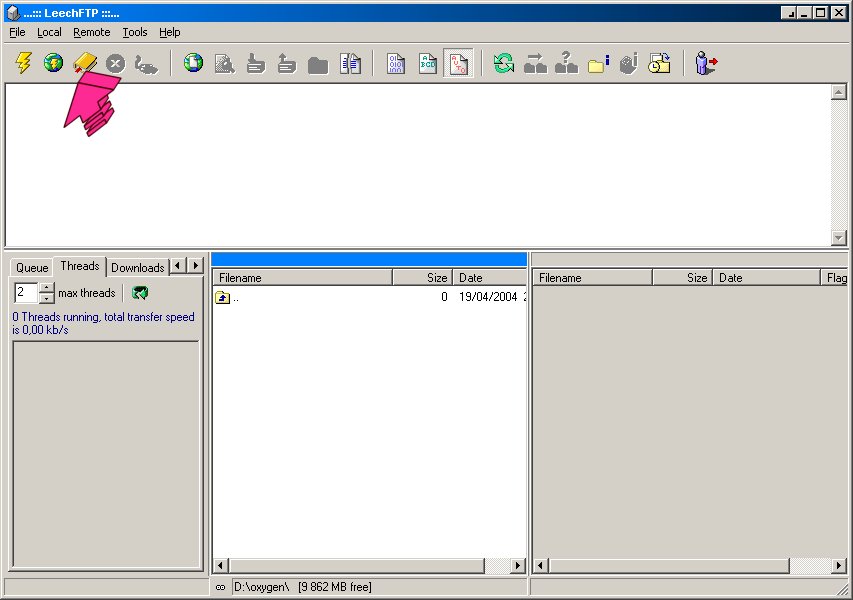Open the Local menu
This screenshot has height=600, width=853.
[x=49, y=32]
